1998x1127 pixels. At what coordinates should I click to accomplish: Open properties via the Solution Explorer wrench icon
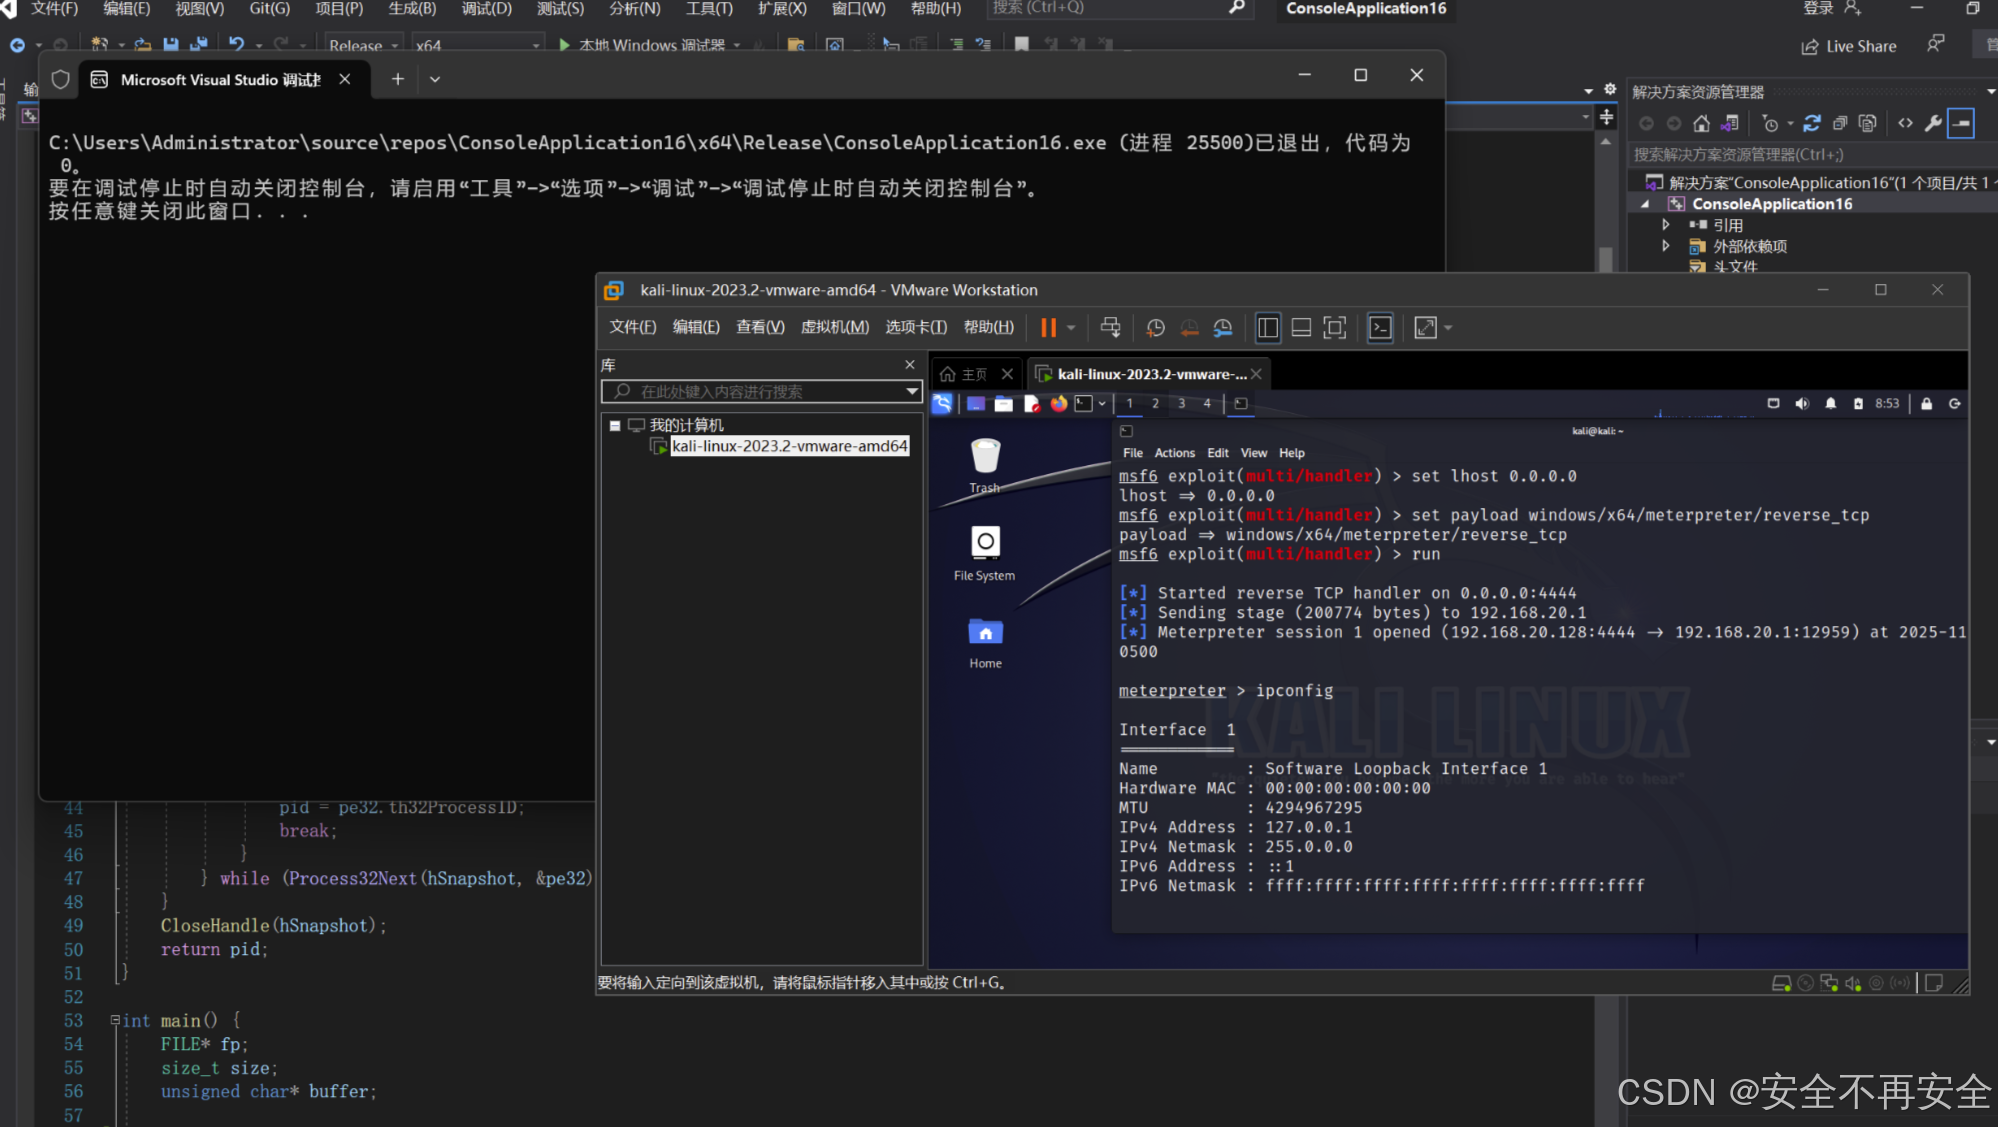tap(1932, 124)
